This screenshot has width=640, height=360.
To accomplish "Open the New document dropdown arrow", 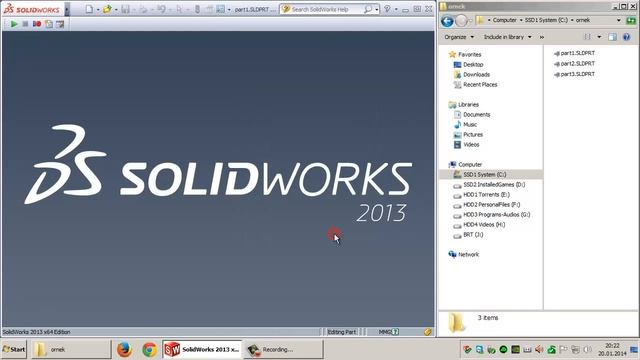I will [x=98, y=9].
